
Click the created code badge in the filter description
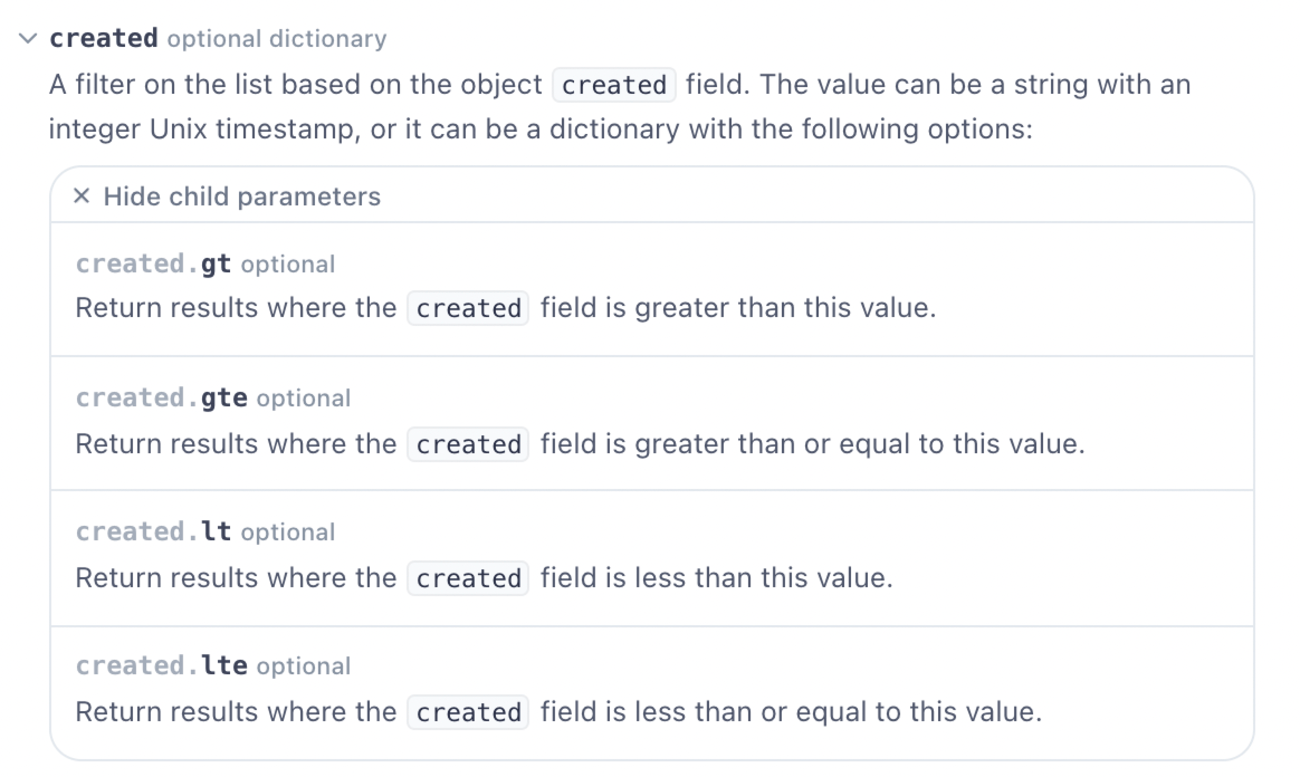[614, 86]
